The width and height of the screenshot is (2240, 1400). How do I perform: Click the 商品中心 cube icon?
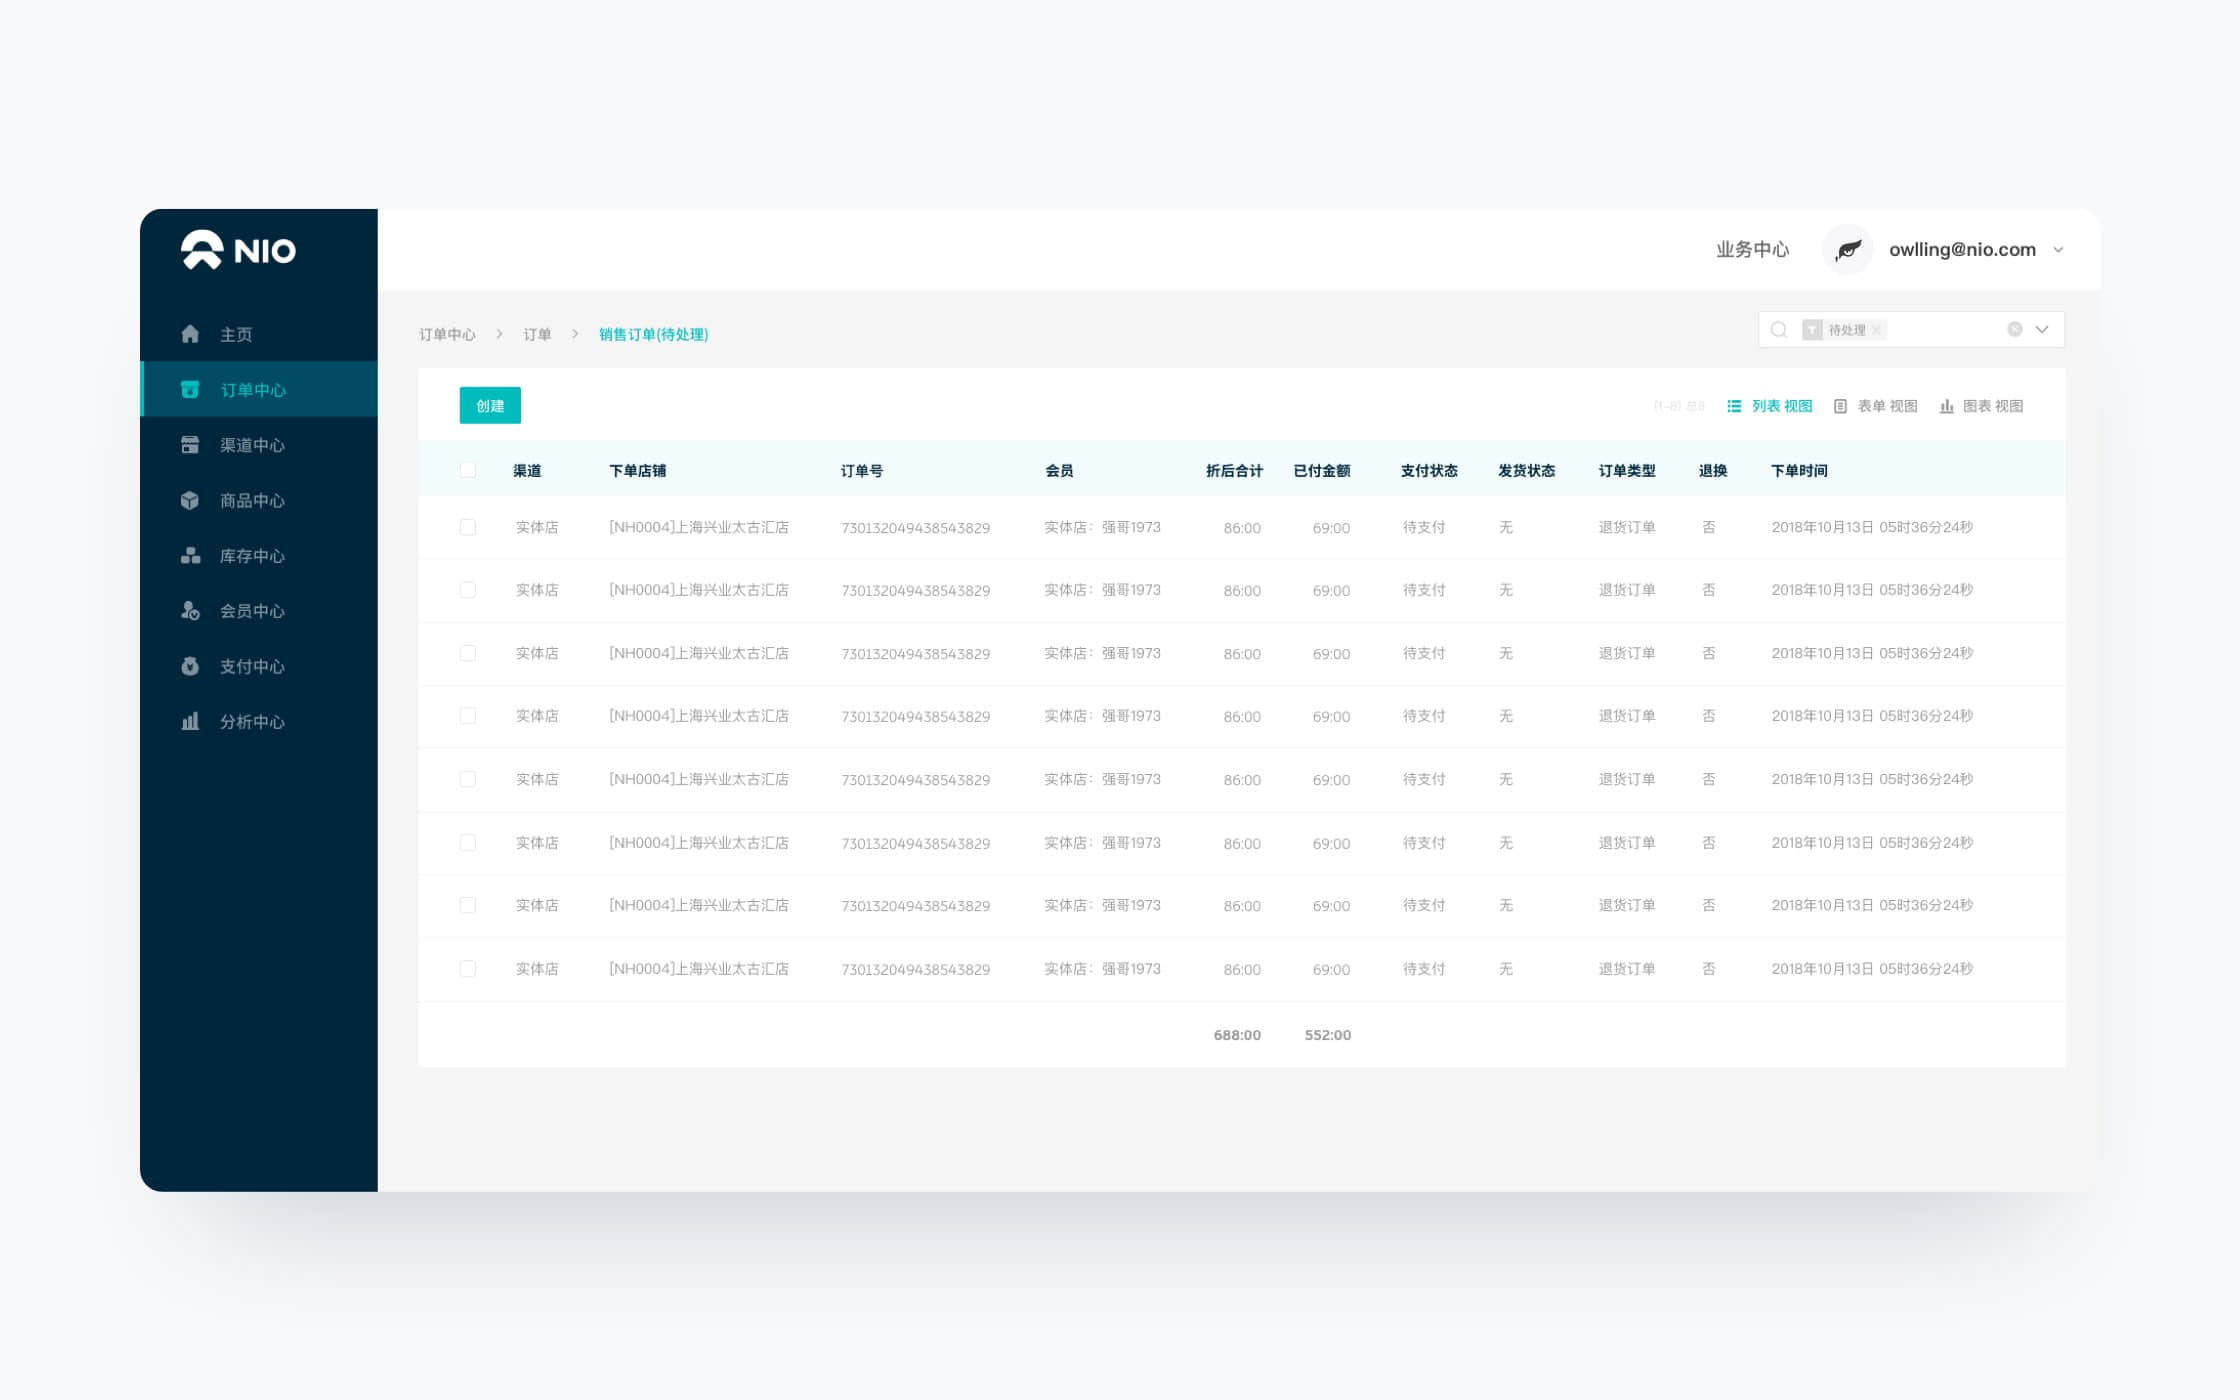(x=190, y=500)
